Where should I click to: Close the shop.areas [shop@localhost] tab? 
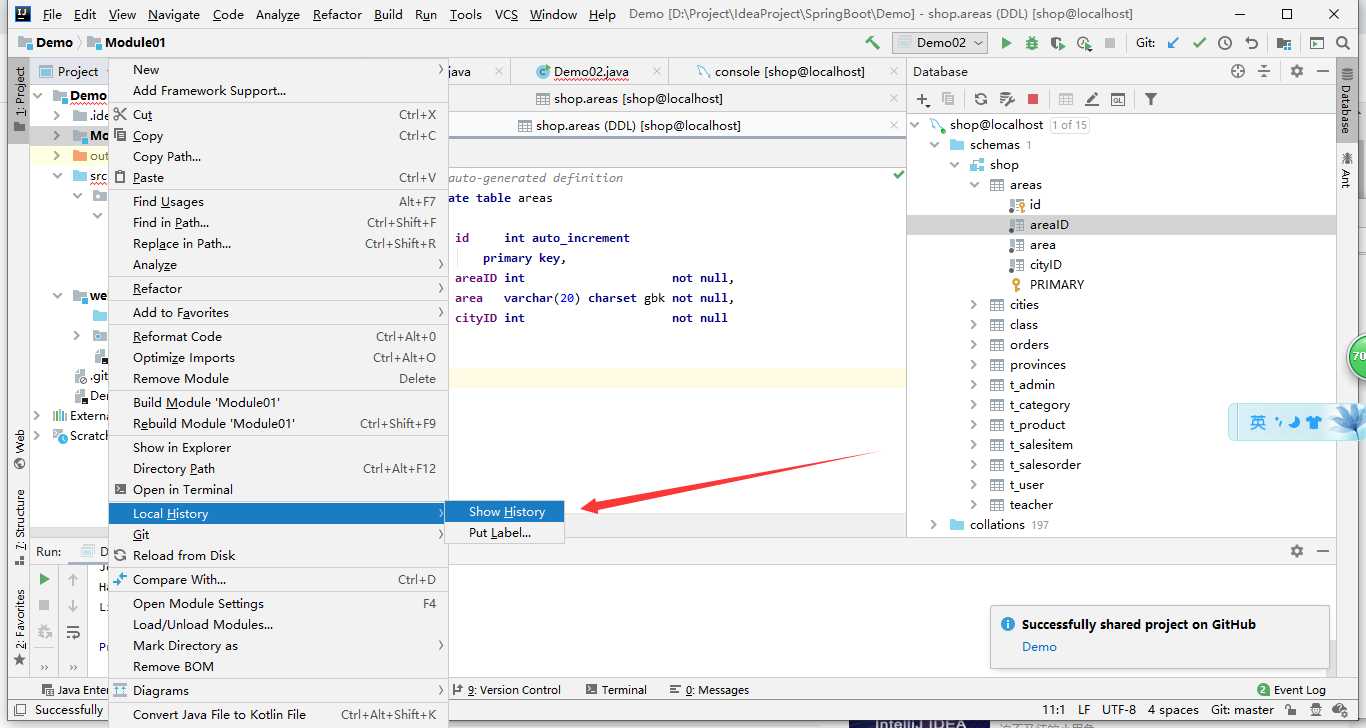pos(894,98)
